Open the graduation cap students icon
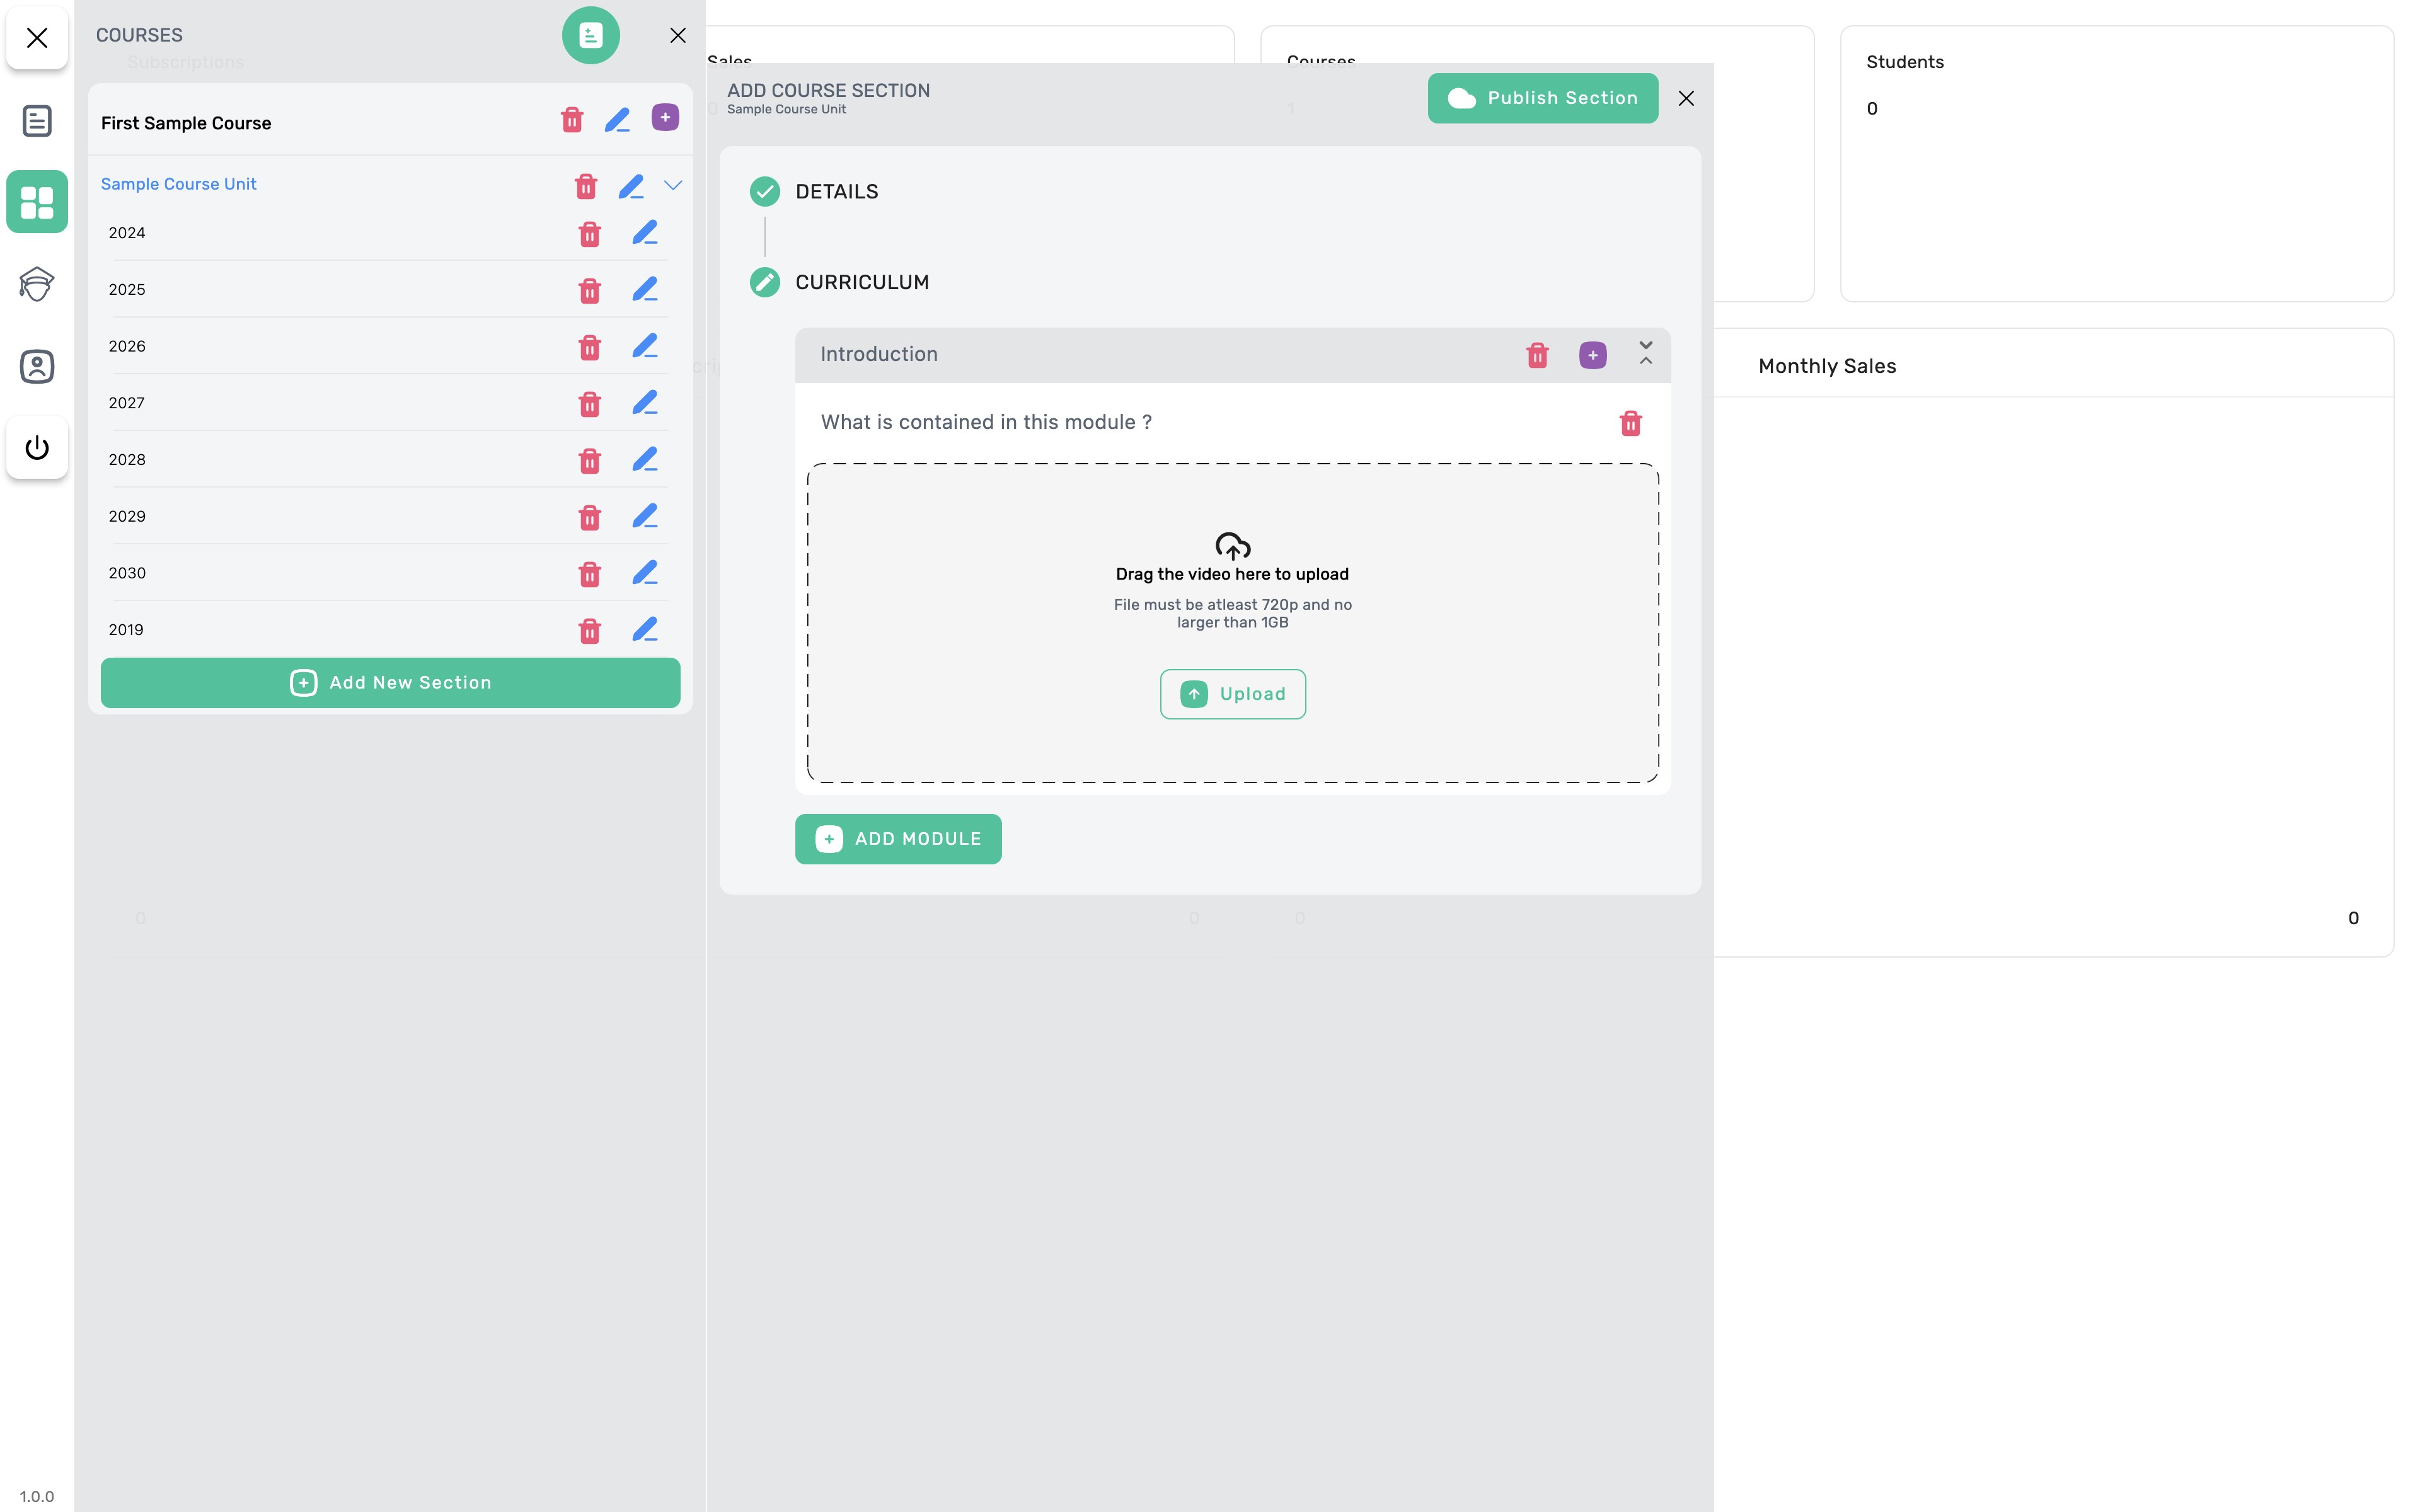 click(x=37, y=284)
